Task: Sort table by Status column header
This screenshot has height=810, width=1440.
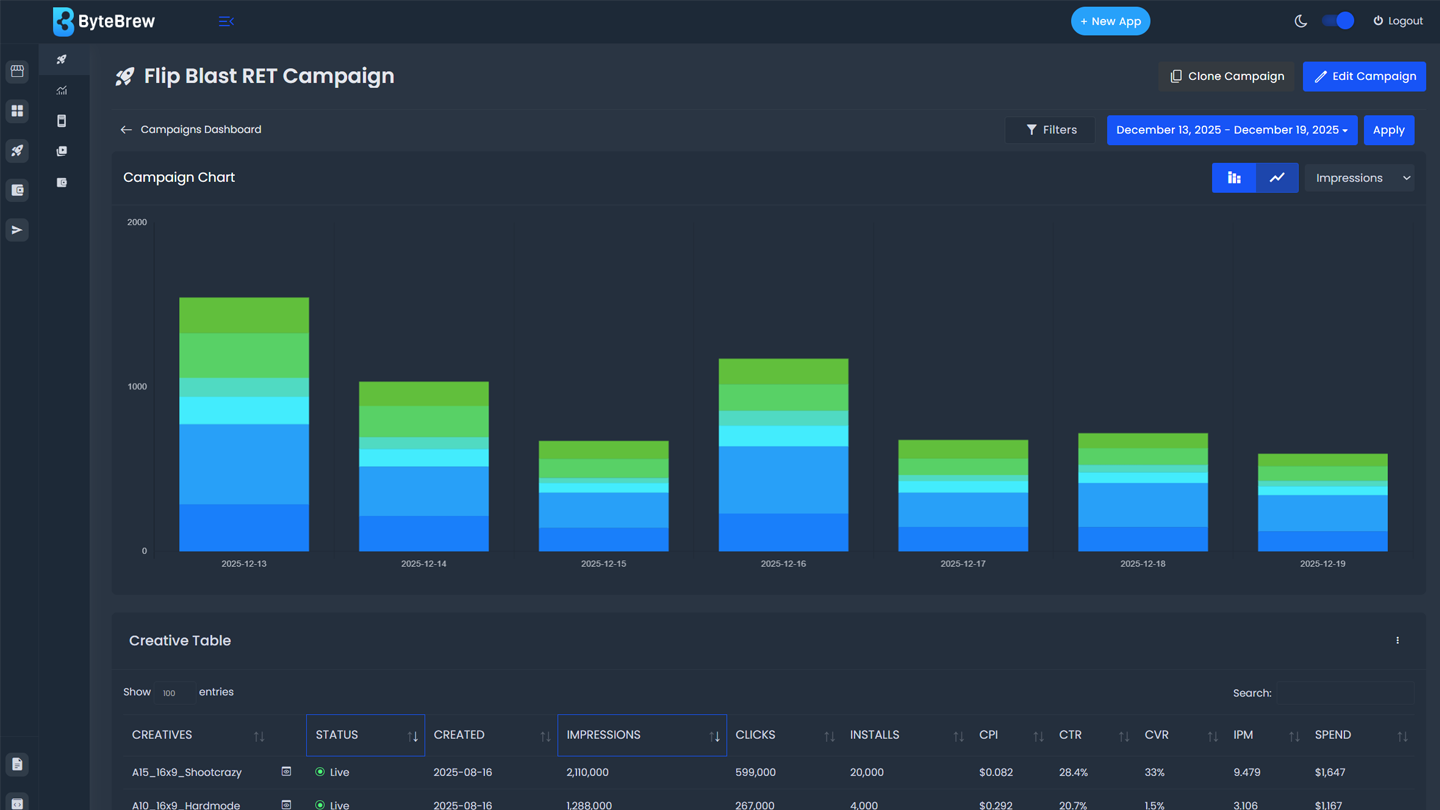Action: point(365,735)
